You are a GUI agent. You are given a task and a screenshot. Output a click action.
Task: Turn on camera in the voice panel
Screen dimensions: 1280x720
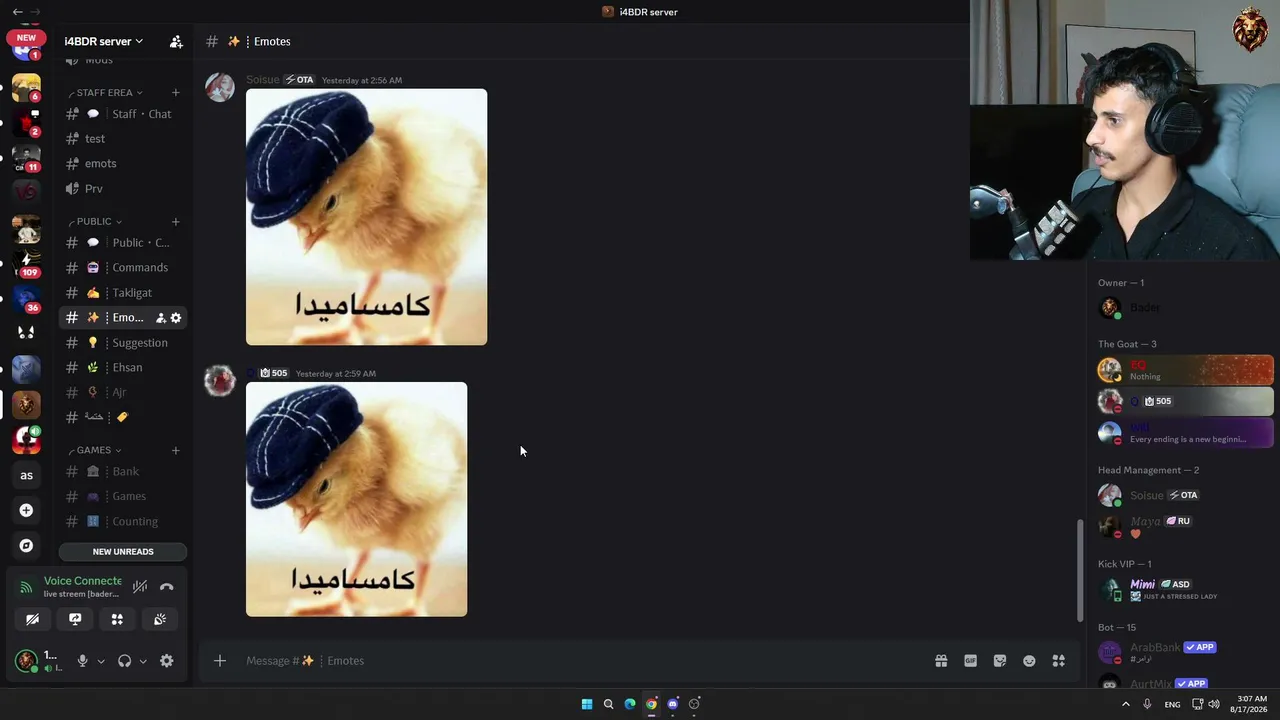point(32,620)
